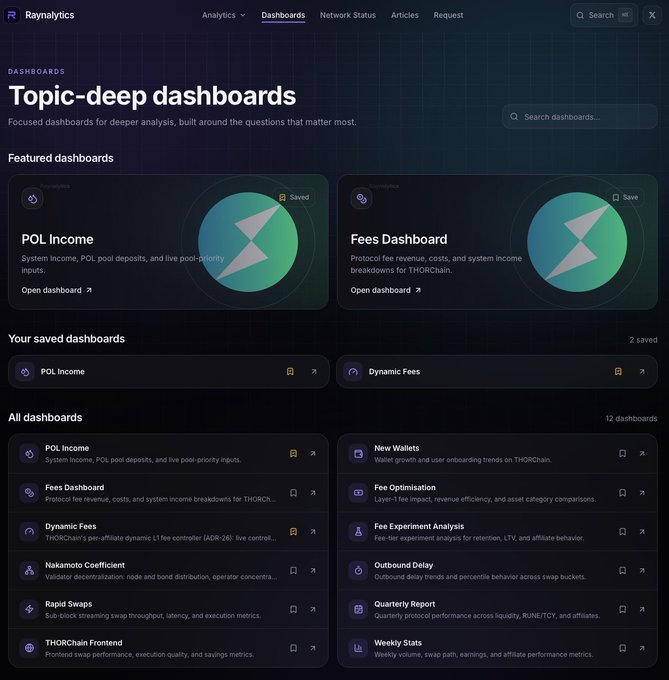The width and height of the screenshot is (669, 680).
Task: Open dashboard link on POL Income card
Action: pos(56,290)
